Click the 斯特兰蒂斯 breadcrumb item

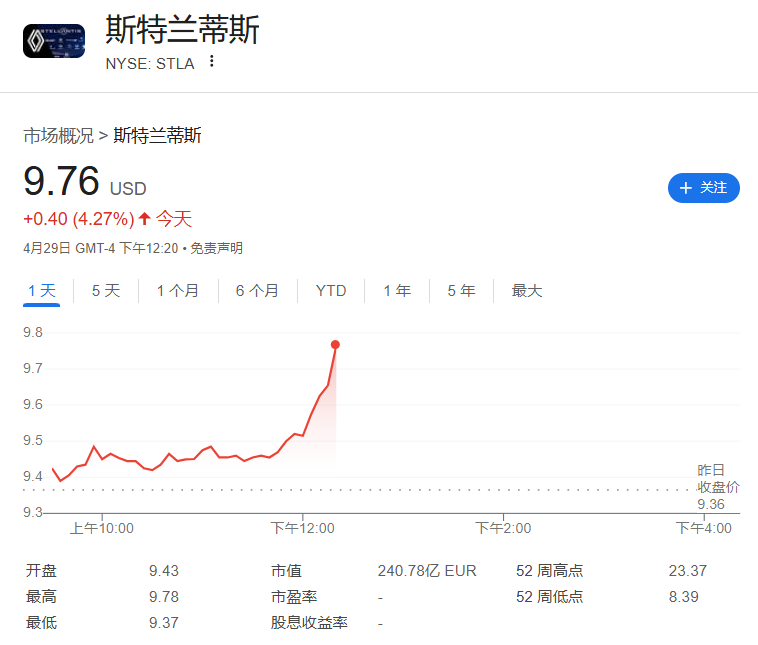point(157,136)
